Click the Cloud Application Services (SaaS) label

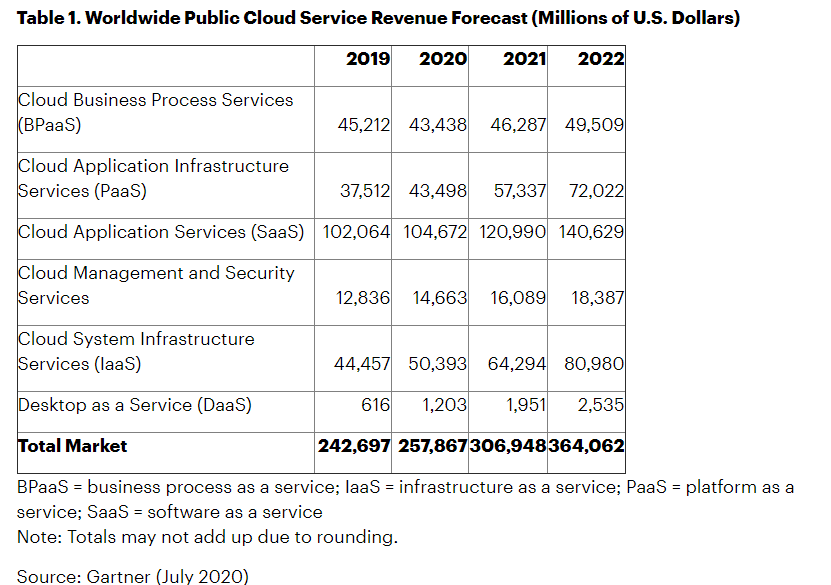161,232
